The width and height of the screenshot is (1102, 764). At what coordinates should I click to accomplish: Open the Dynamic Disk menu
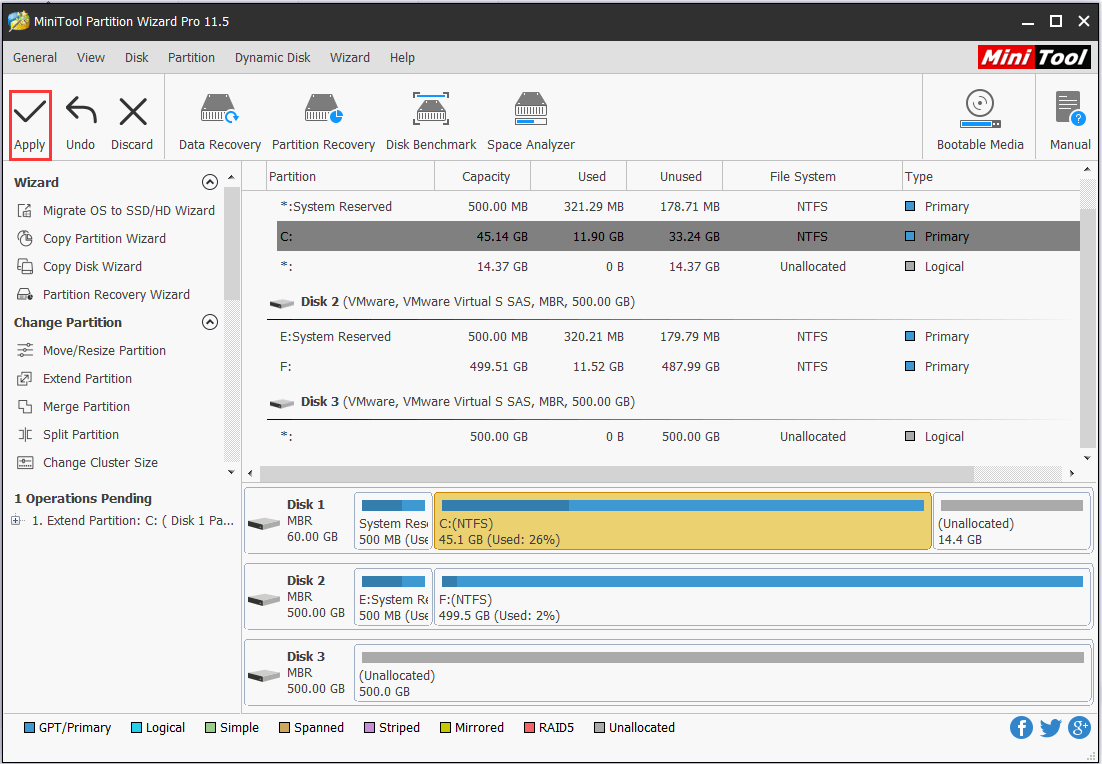(273, 58)
